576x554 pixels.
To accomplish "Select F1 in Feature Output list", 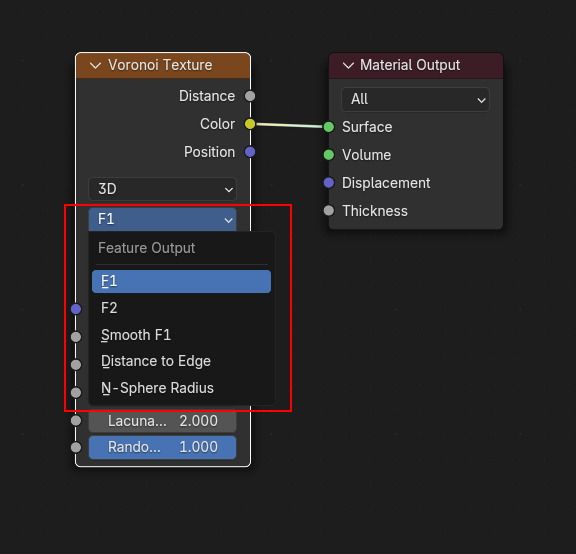I will [181, 281].
